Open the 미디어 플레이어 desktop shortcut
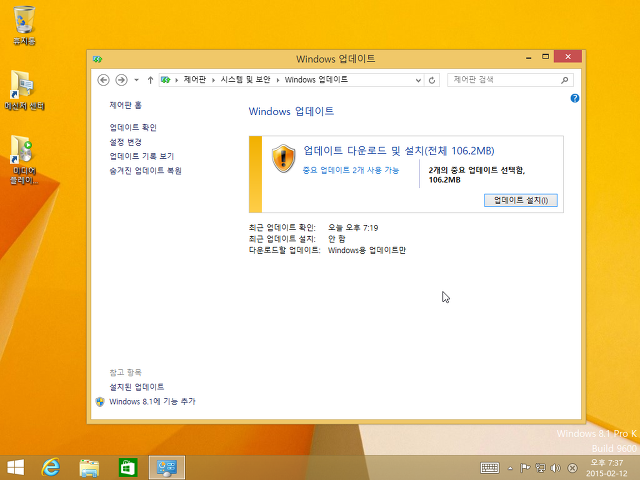 (x=24, y=160)
